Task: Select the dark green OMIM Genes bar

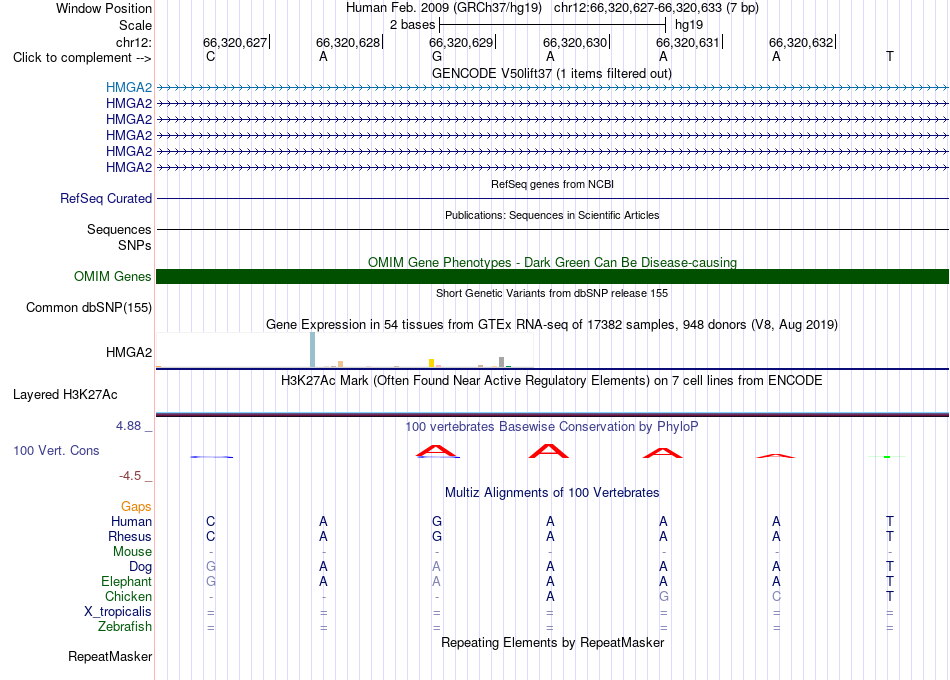Action: pos(552,276)
